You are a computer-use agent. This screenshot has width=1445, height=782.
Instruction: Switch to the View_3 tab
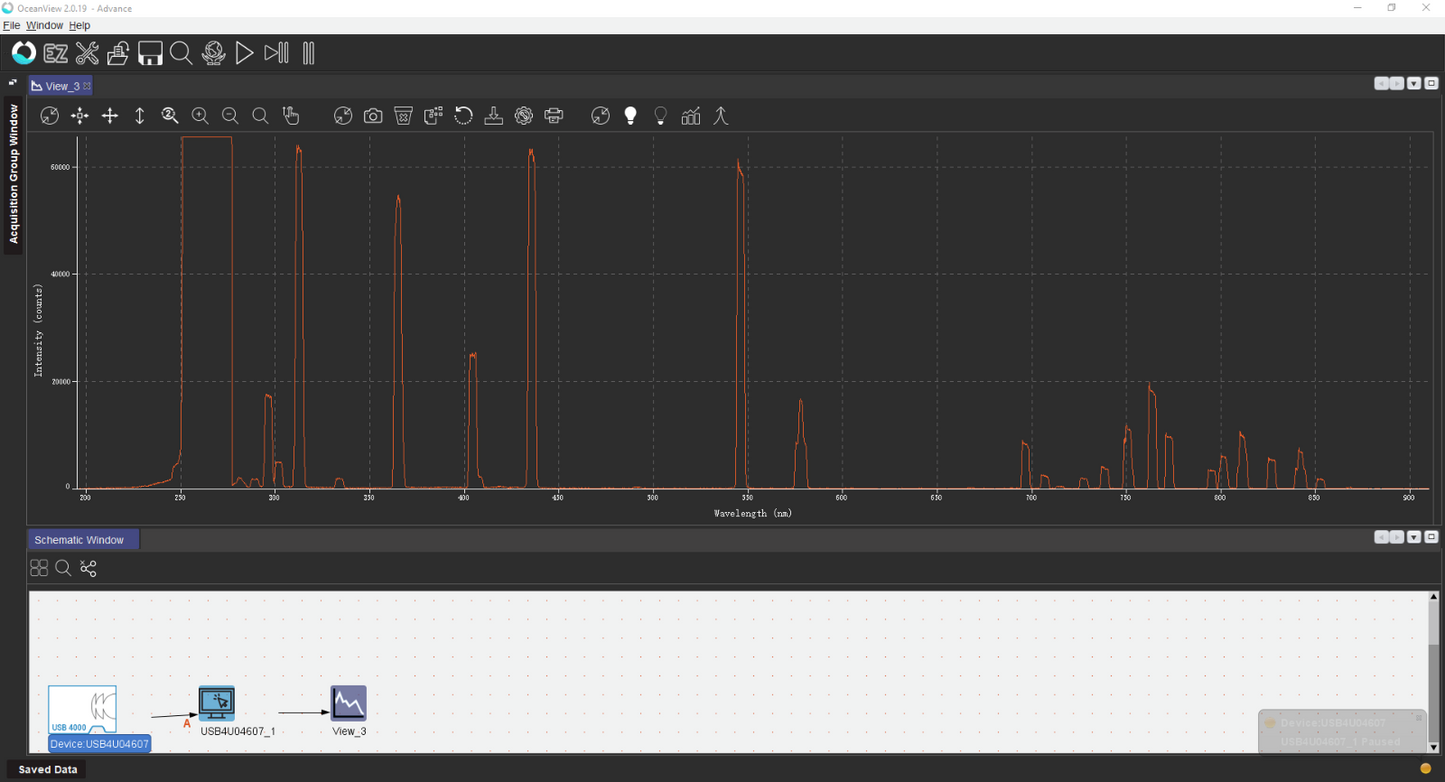(x=62, y=86)
